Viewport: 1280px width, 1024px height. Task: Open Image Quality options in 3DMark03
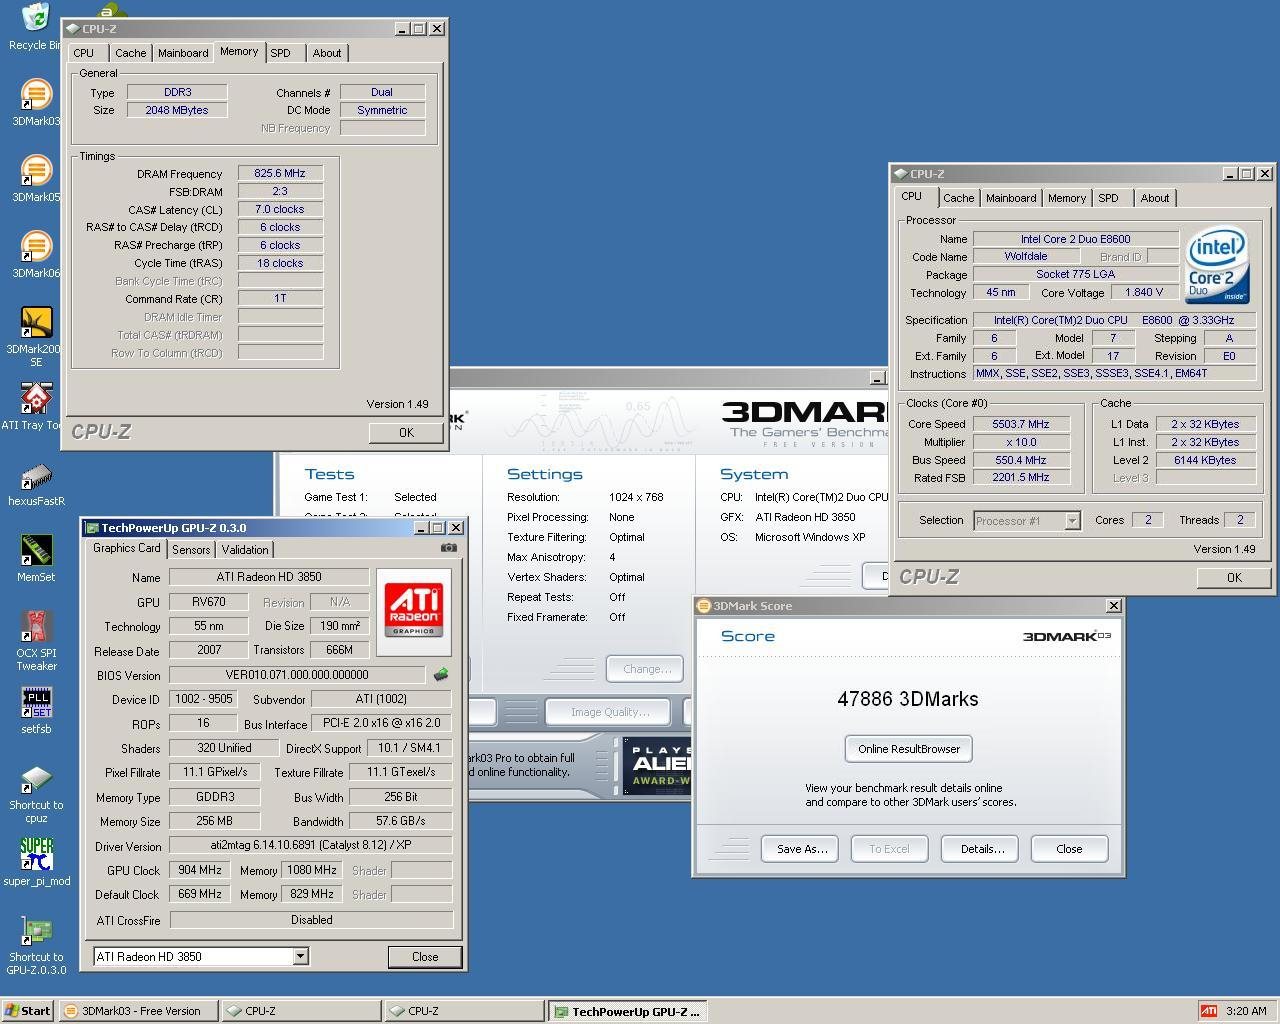(x=610, y=712)
